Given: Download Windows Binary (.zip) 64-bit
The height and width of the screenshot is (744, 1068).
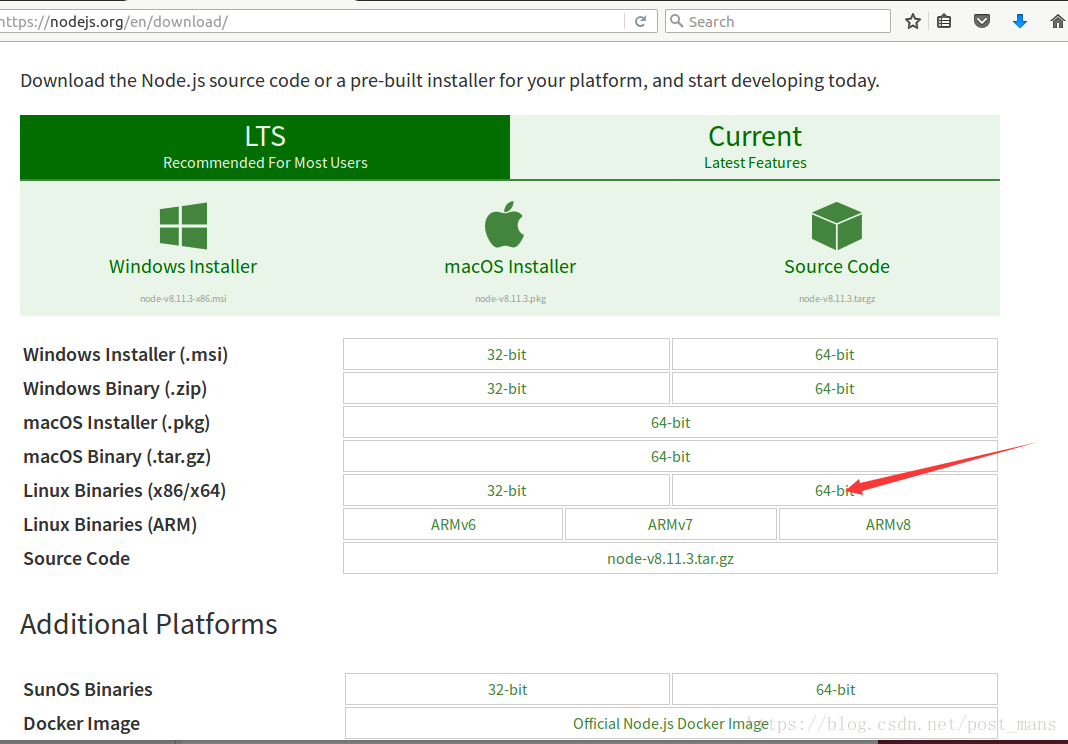Looking at the screenshot, I should point(834,388).
